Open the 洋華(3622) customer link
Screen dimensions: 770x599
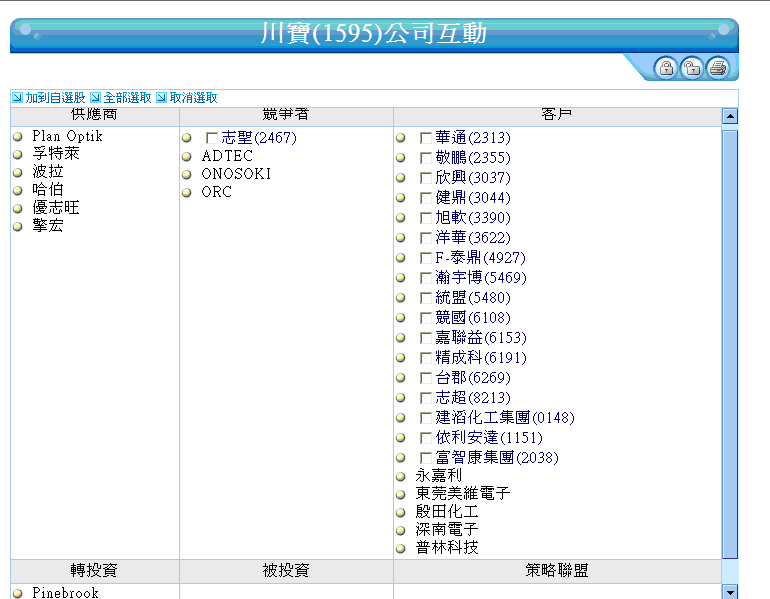[x=473, y=238]
